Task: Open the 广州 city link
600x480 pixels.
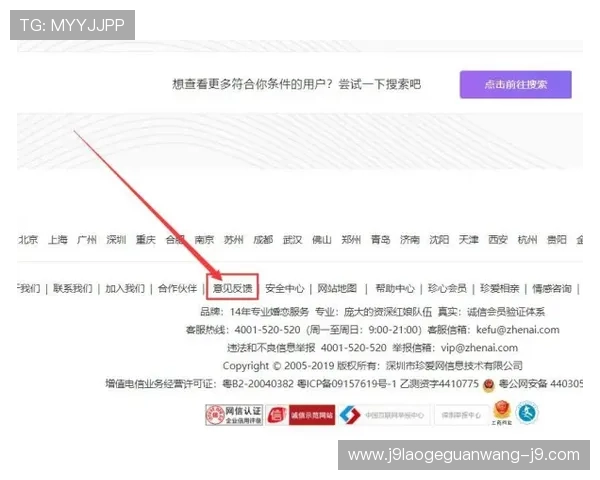Action: (x=87, y=240)
